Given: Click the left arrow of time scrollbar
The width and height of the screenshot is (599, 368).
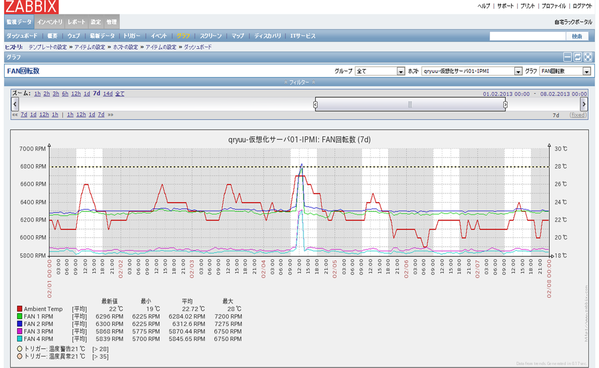Looking at the screenshot, I should point(15,104).
